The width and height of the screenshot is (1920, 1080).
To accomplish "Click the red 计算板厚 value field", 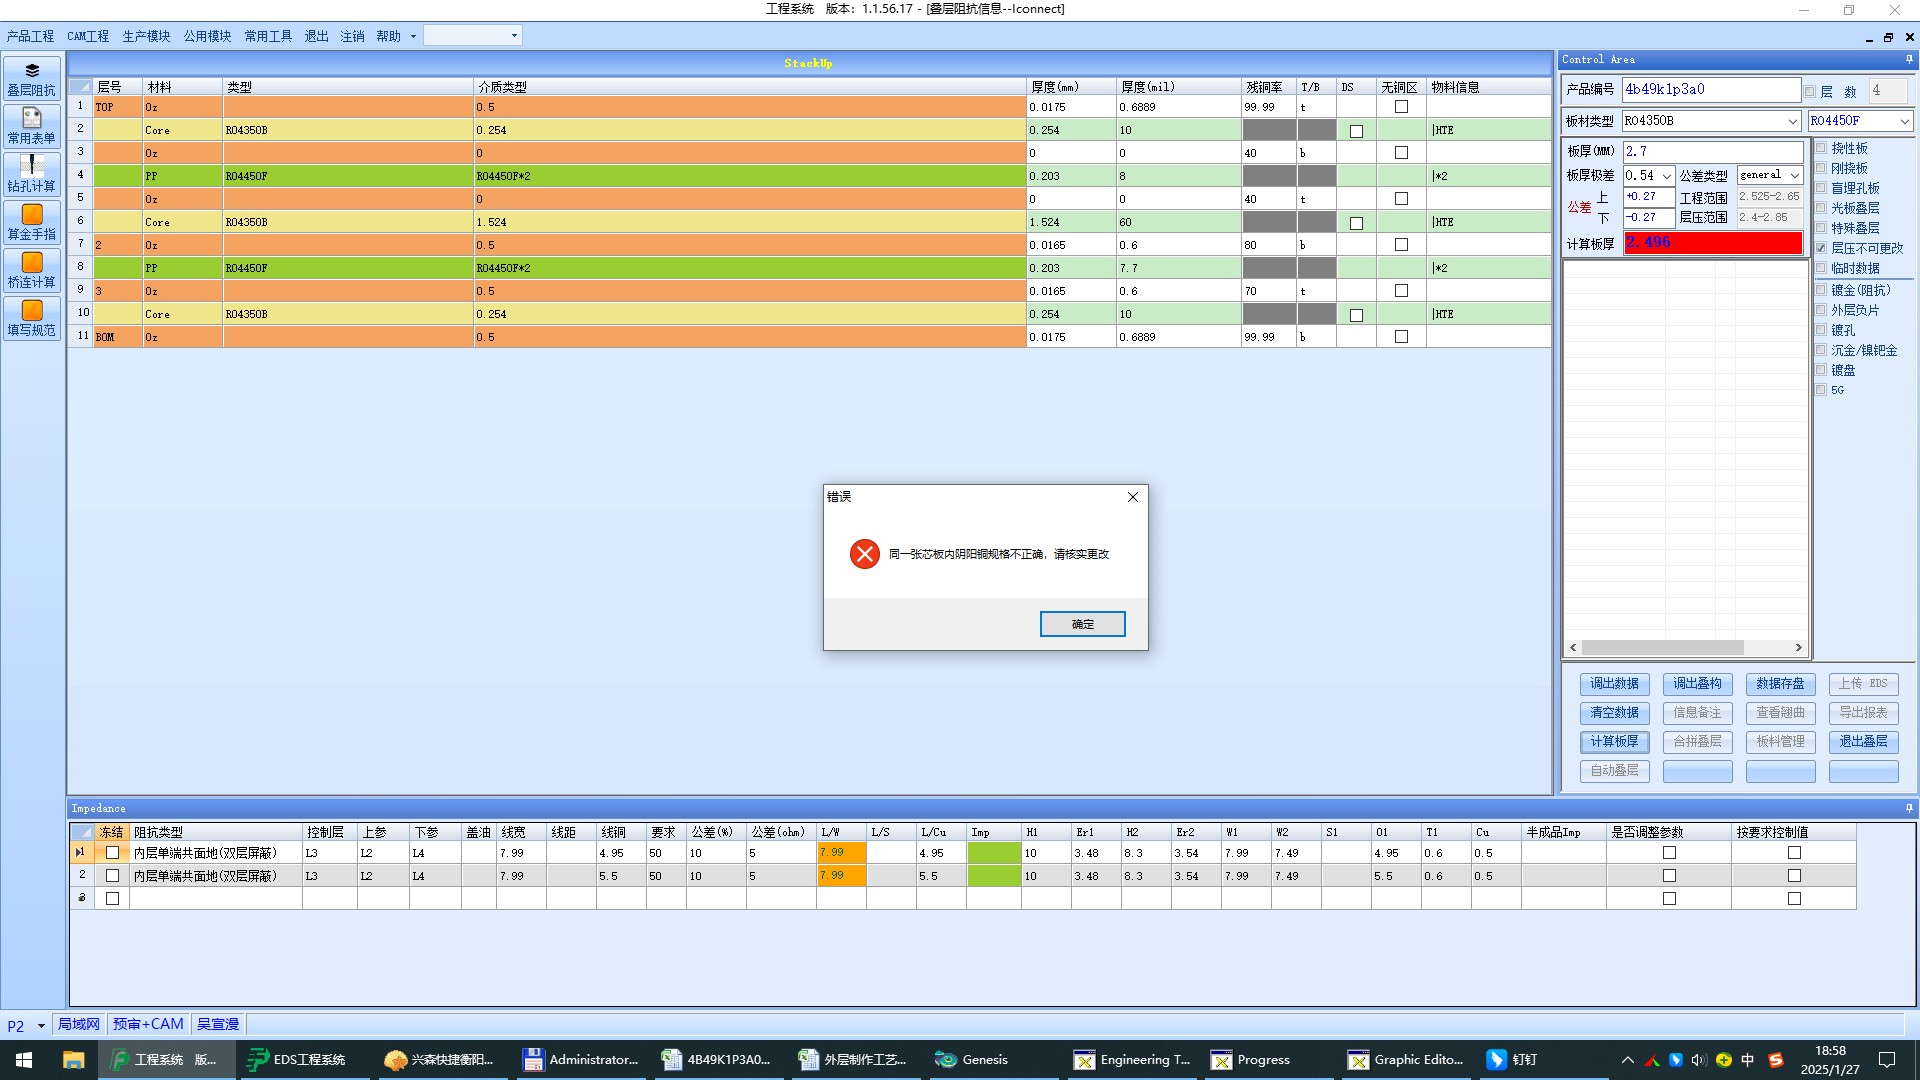I will click(x=1712, y=243).
